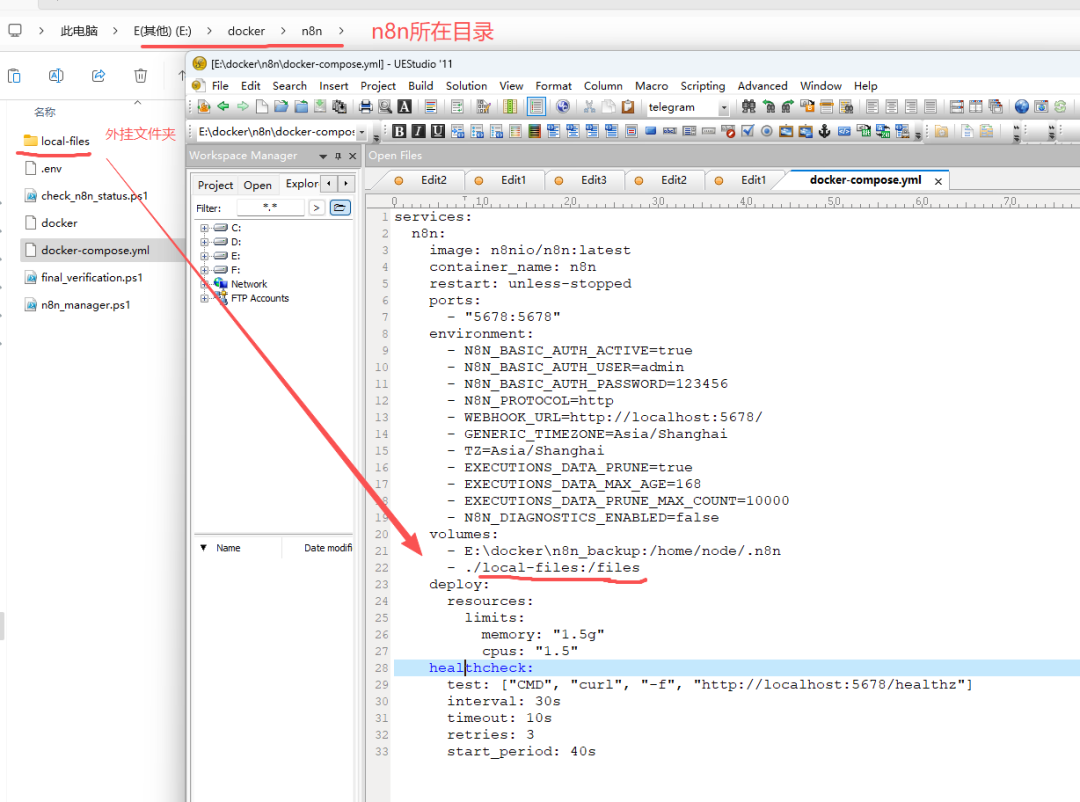Image resolution: width=1080 pixels, height=802 pixels.
Task: Click the green Back arrow icon
Action: point(223,107)
